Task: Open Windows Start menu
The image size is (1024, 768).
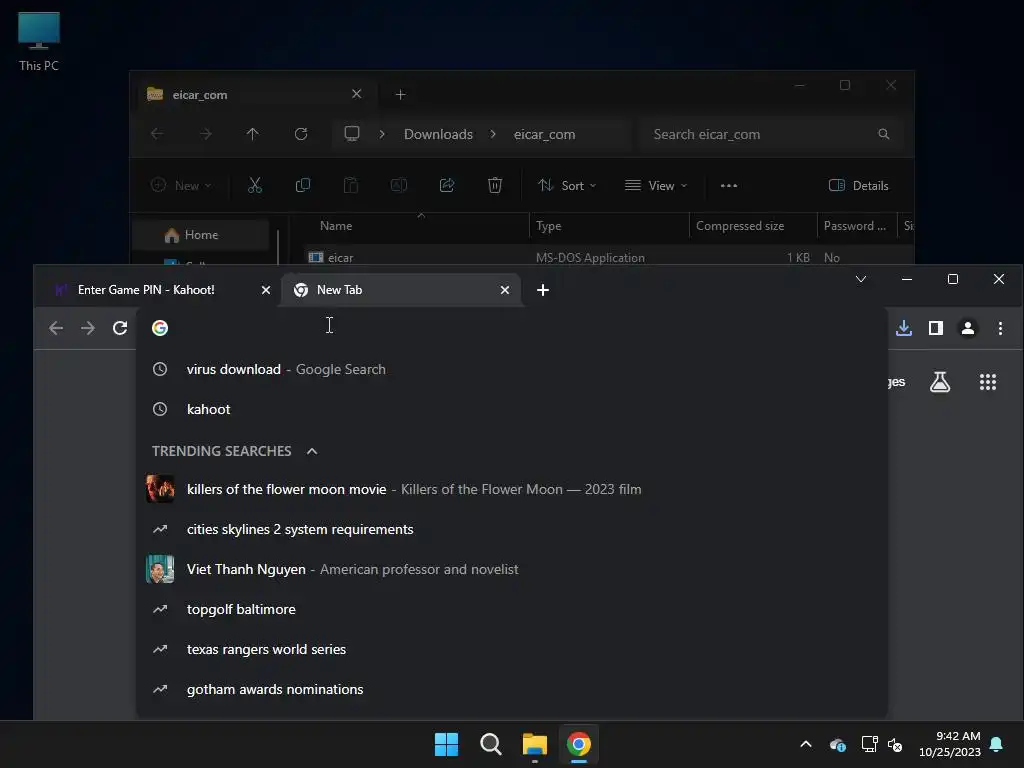Action: tap(447, 744)
